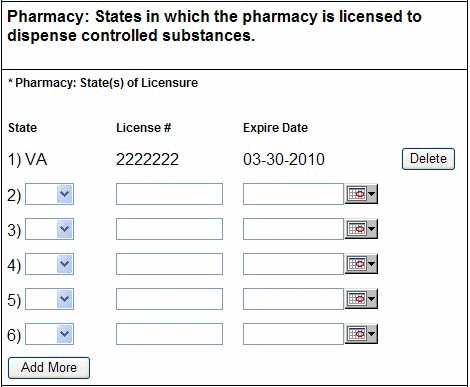Open calendar picker for row 2 expire date

click(361, 194)
